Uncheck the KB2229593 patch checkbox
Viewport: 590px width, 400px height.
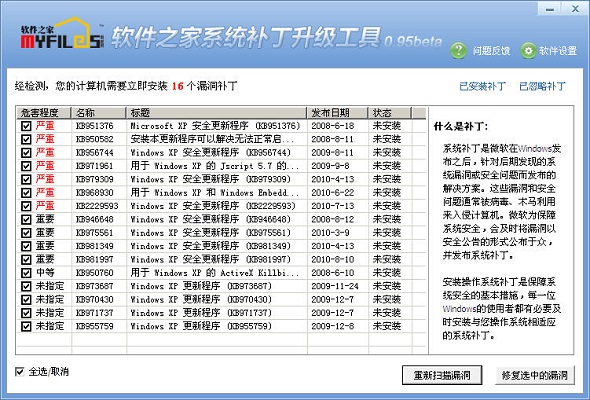coord(26,206)
